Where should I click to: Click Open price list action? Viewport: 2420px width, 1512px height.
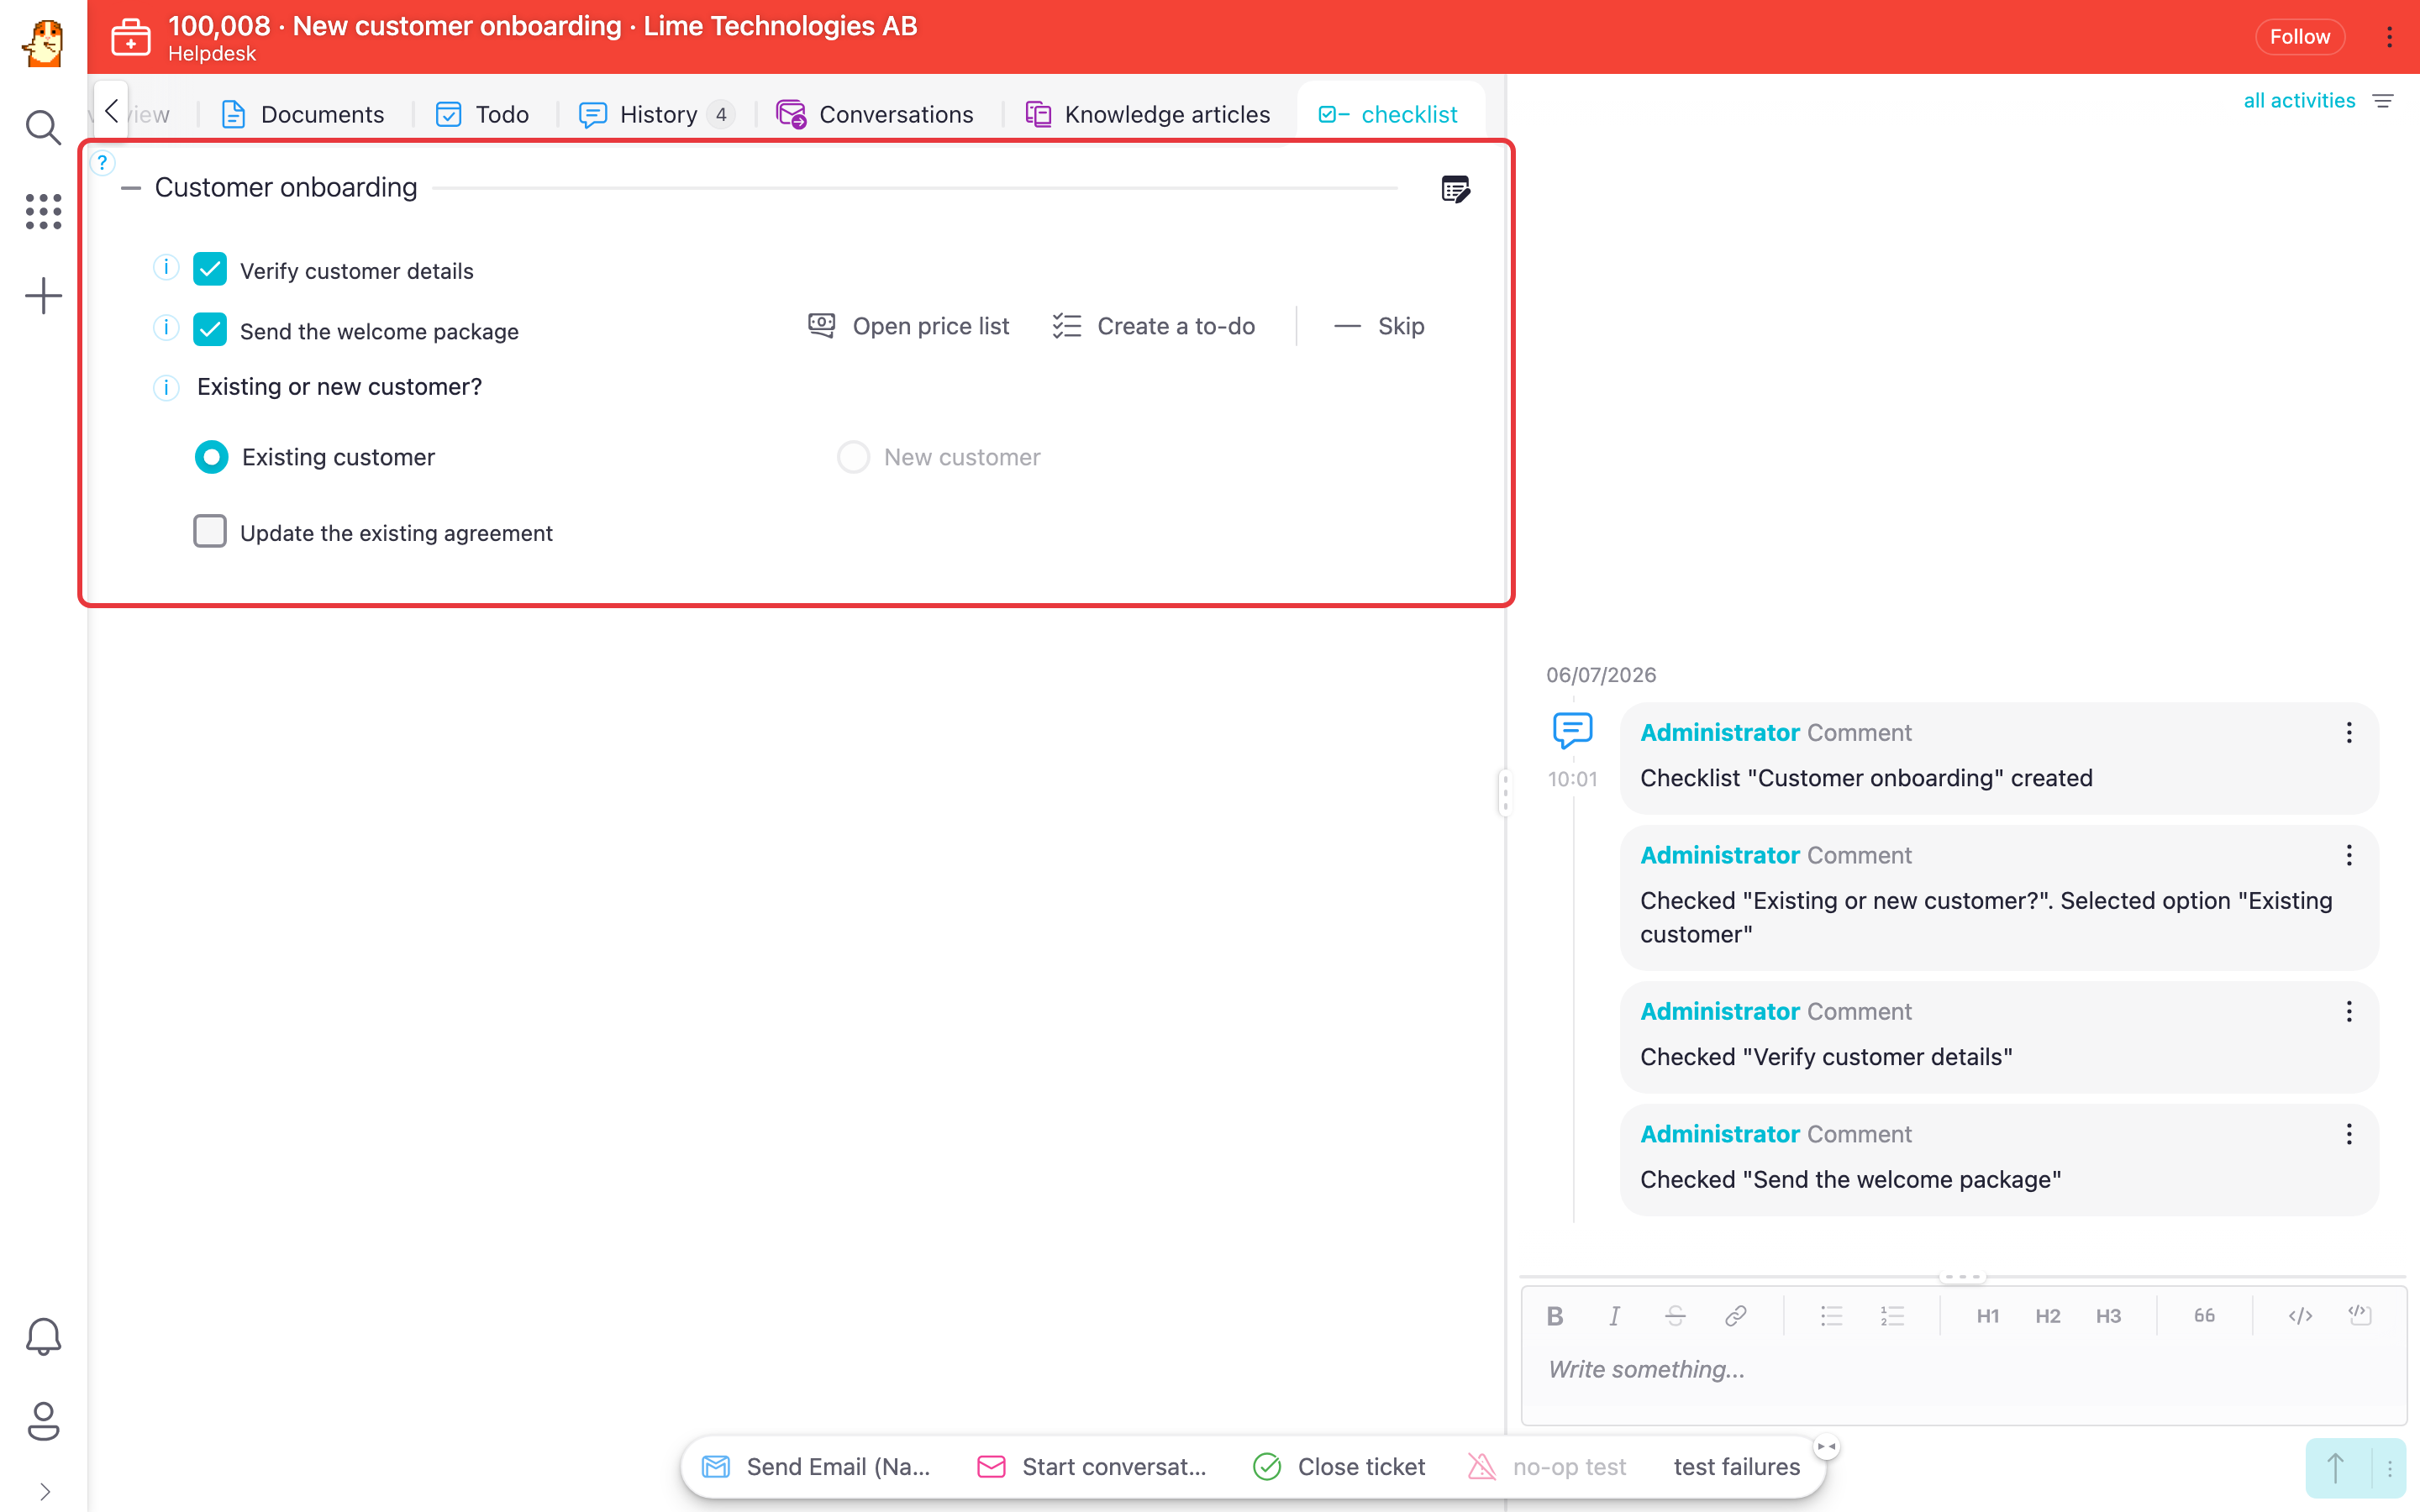coord(908,326)
